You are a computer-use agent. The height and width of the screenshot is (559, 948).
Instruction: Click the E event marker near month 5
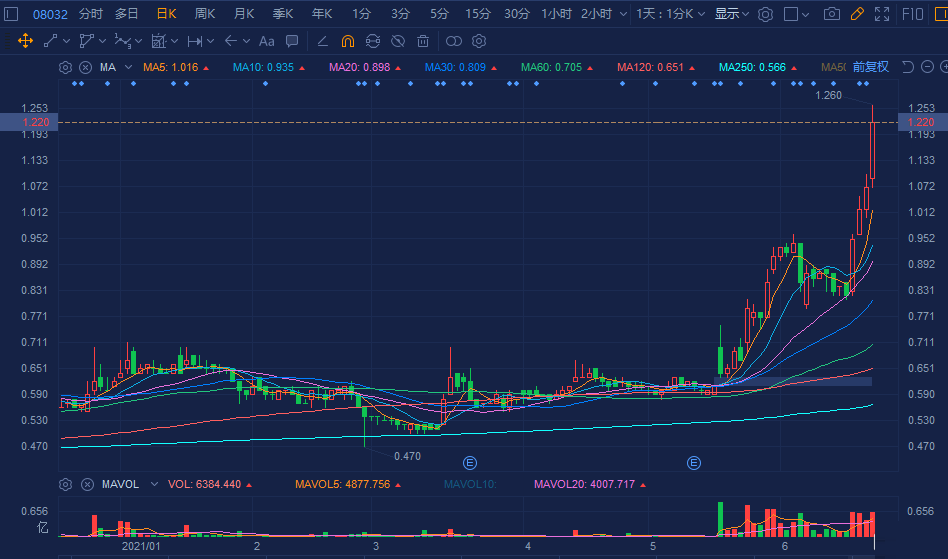click(693, 463)
